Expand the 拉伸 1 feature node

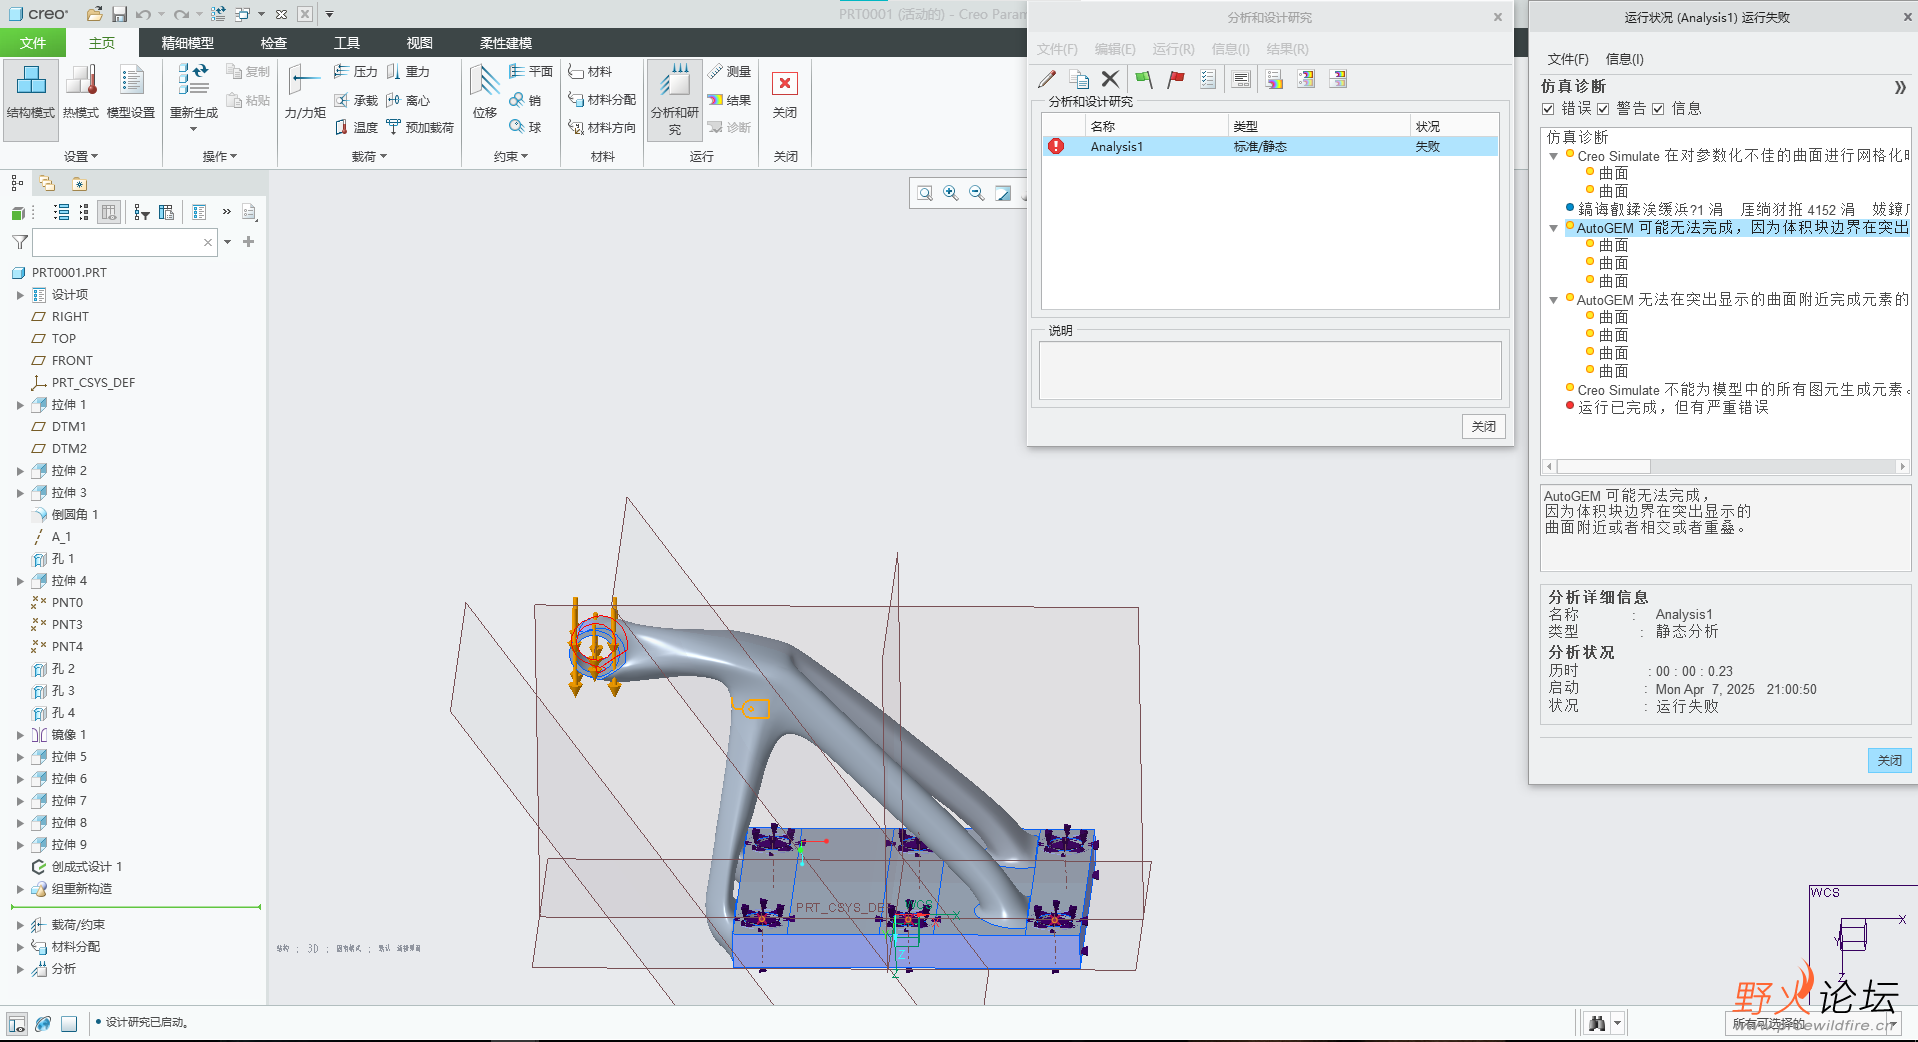coord(20,405)
